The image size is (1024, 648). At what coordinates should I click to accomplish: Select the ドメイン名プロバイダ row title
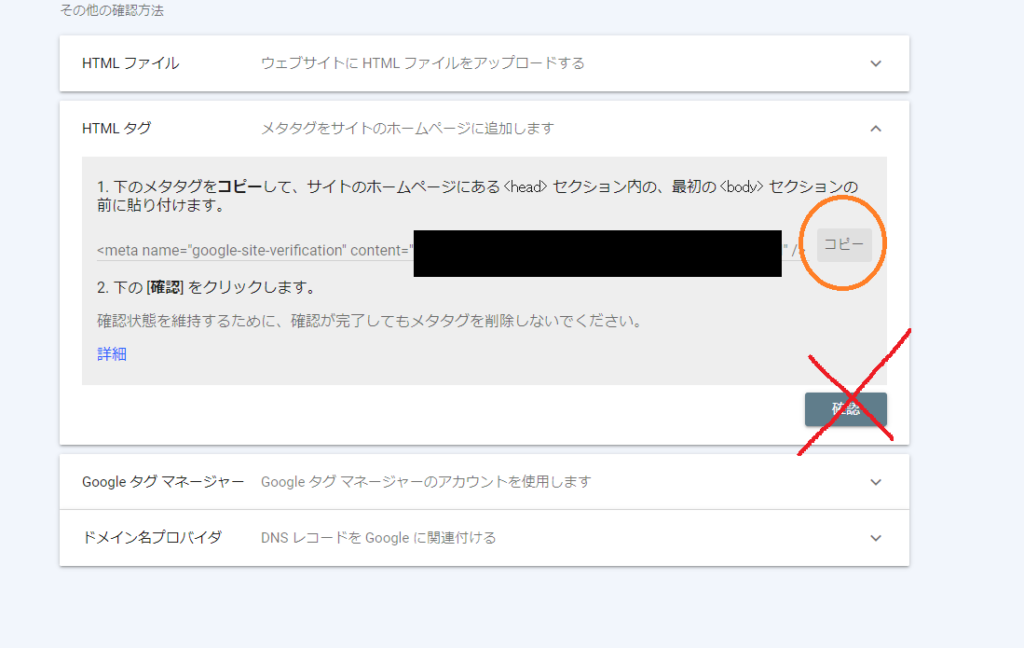pos(152,538)
